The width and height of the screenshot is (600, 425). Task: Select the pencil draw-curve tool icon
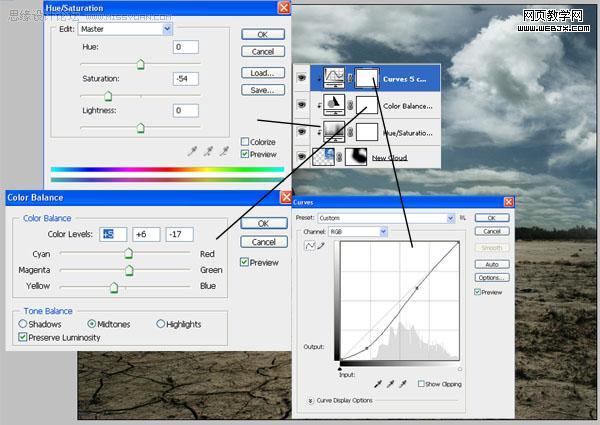tap(321, 246)
